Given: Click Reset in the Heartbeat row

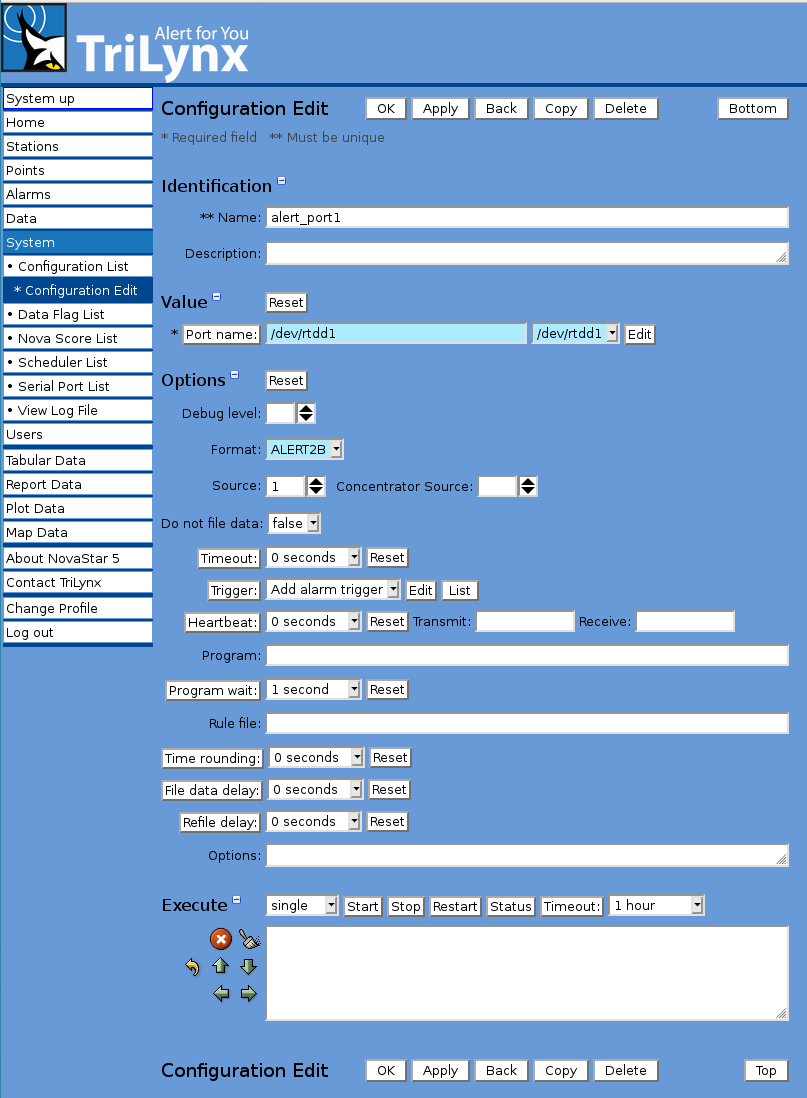Looking at the screenshot, I should click(x=387, y=621).
